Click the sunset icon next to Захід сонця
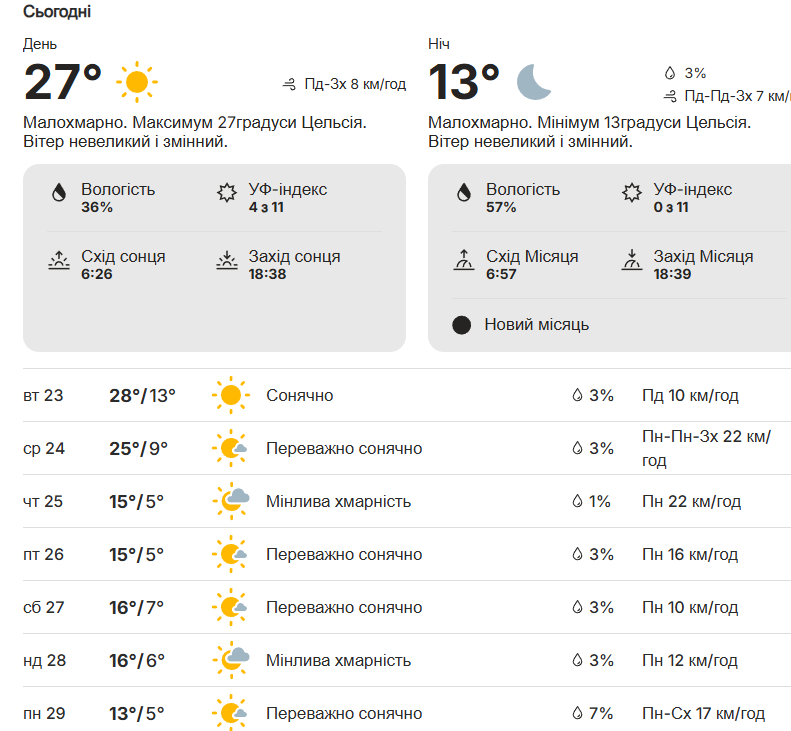This screenshot has width=791, height=731. 227,260
